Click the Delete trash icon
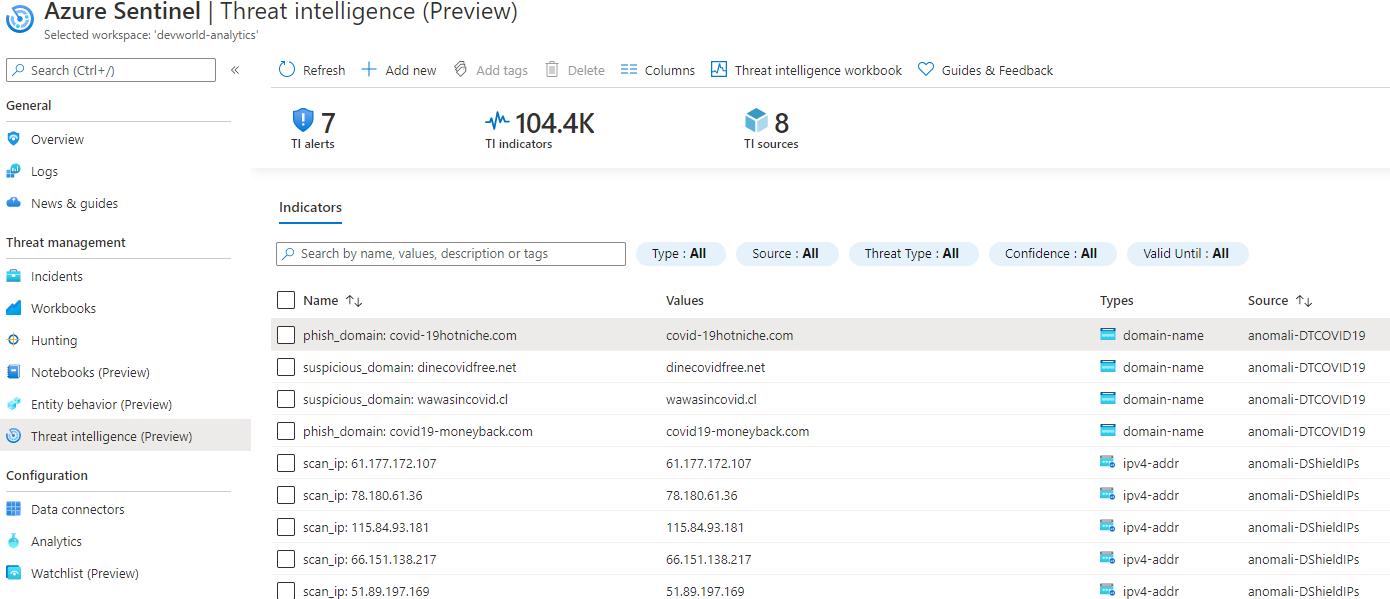Image resolution: width=1390 pixels, height=599 pixels. tap(552, 69)
